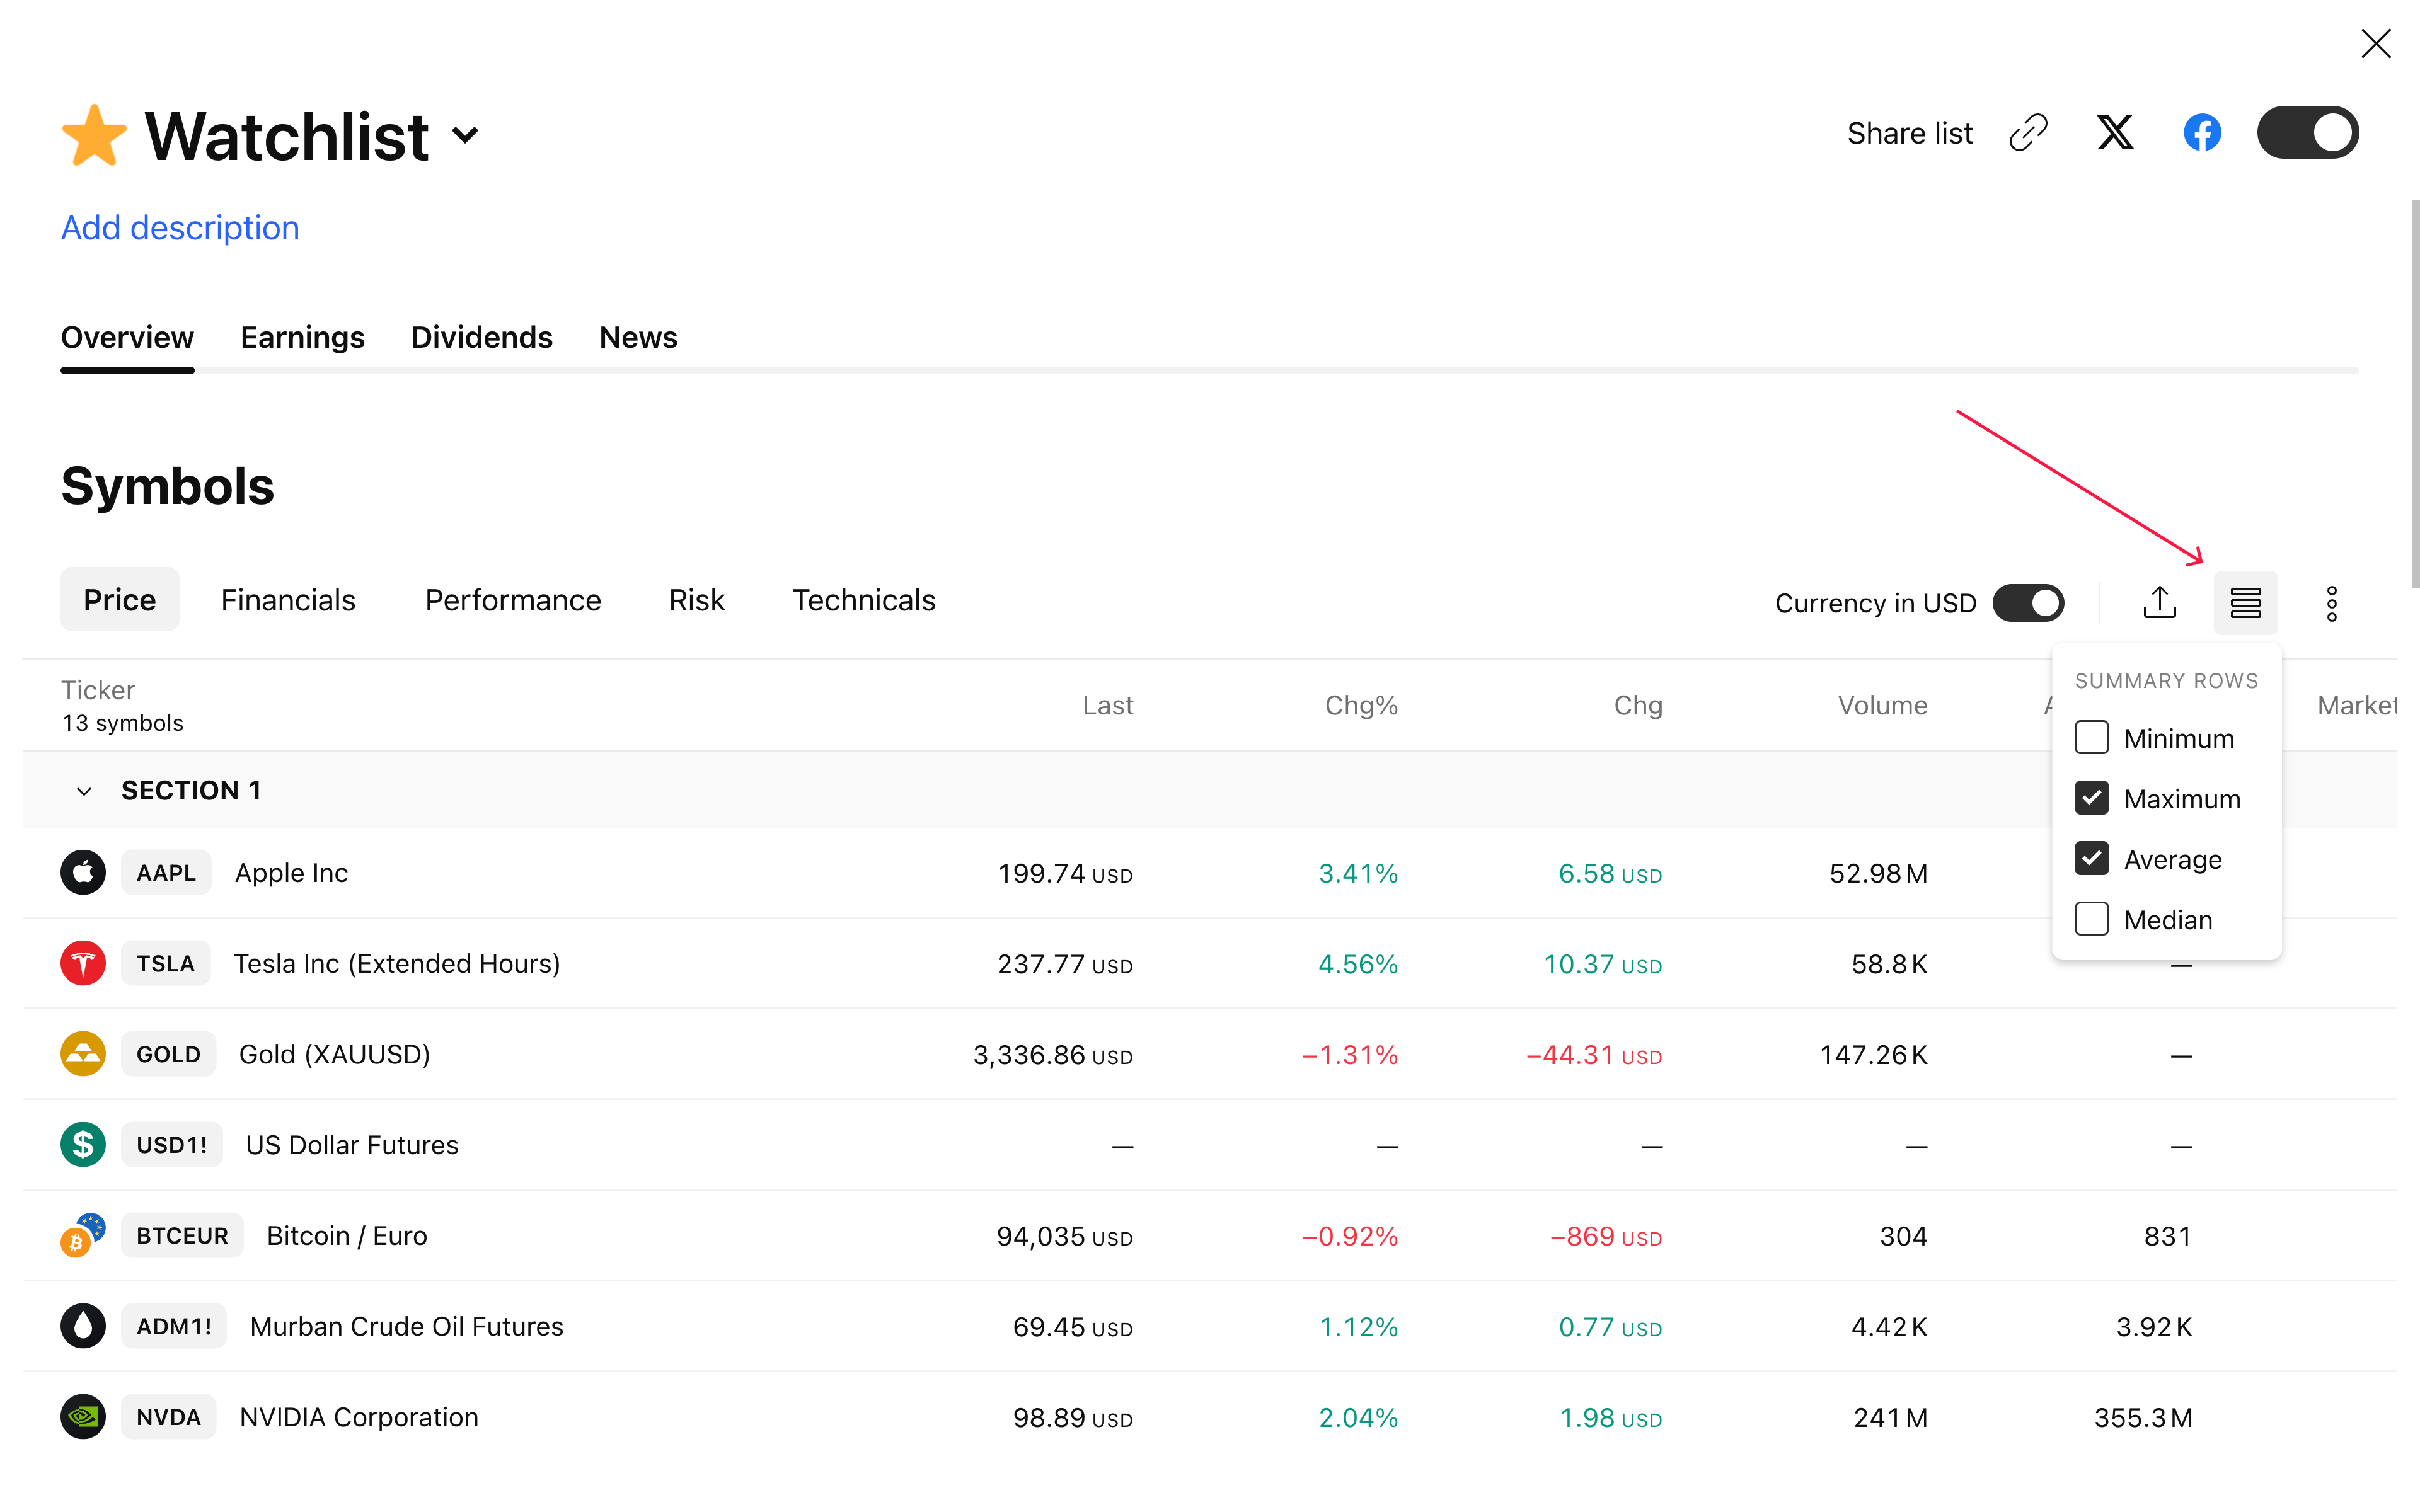Click the NVIDIA logo icon
The height and width of the screenshot is (1512, 2420).
coord(83,1416)
